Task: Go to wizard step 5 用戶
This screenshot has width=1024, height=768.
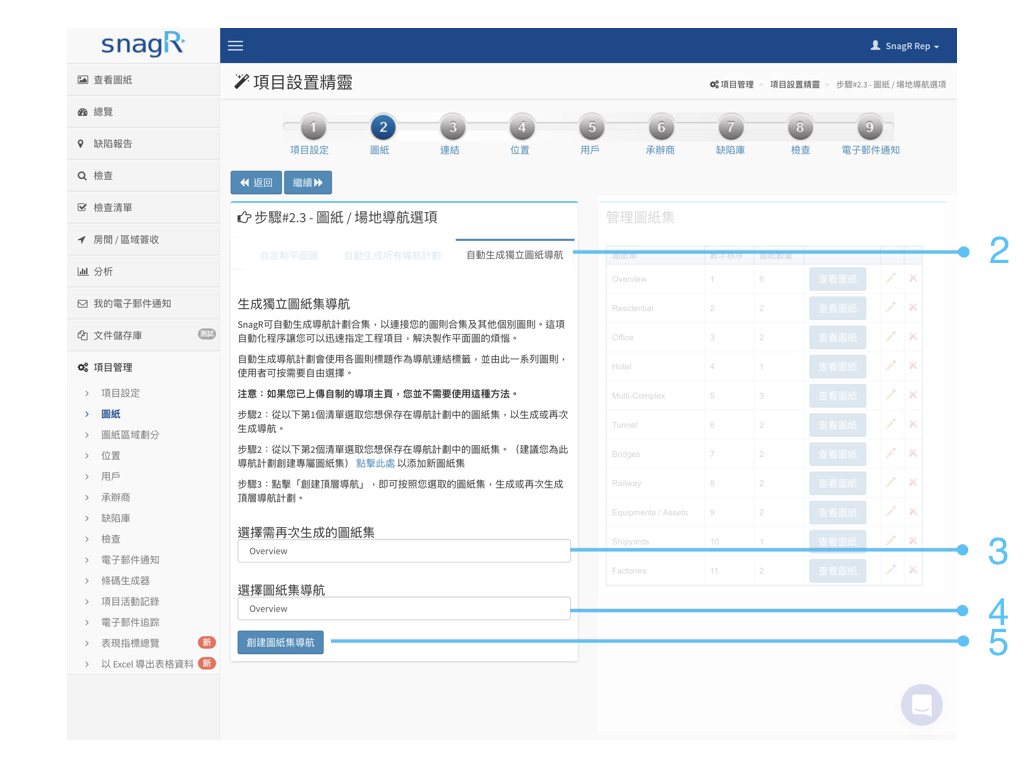Action: 592,127
